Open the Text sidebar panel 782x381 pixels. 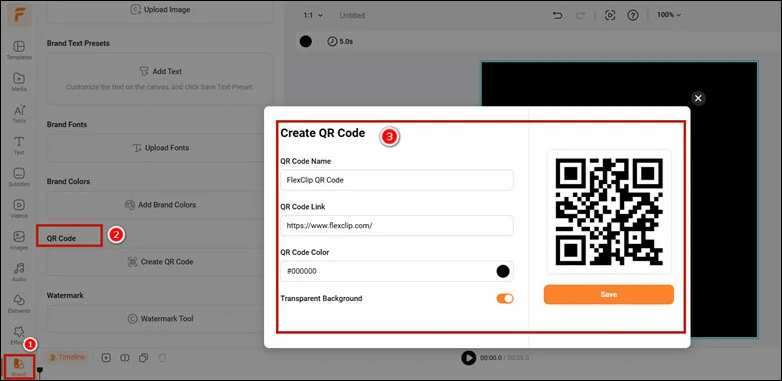19,146
